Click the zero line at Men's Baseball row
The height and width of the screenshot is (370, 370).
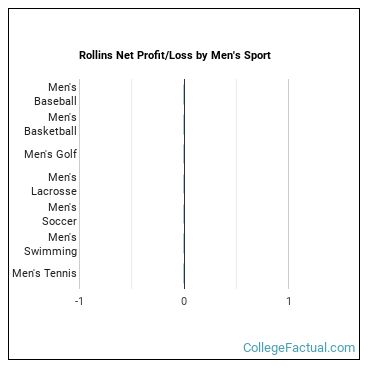pyautogui.click(x=184, y=94)
